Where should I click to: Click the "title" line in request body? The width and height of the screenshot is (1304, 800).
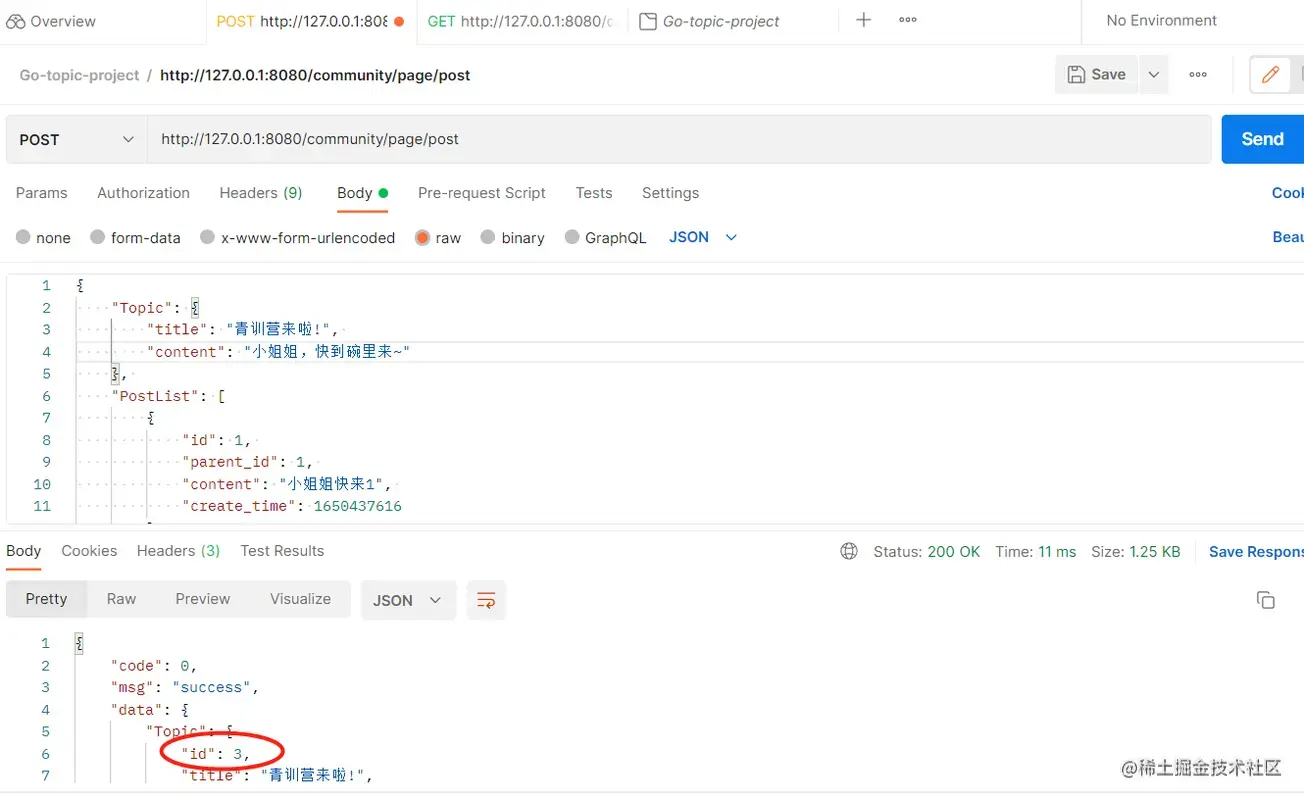click(x=243, y=330)
